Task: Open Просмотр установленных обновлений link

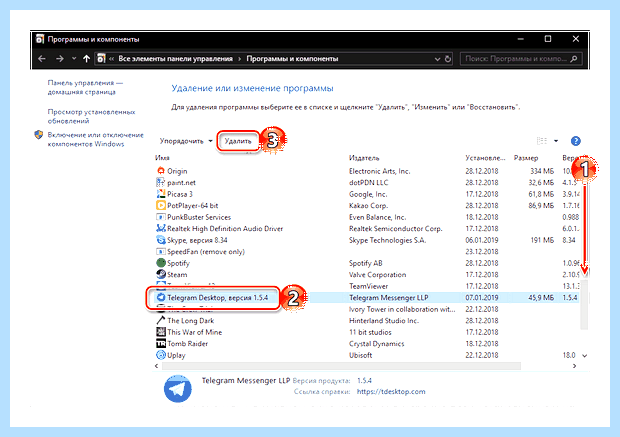Action: (91, 116)
